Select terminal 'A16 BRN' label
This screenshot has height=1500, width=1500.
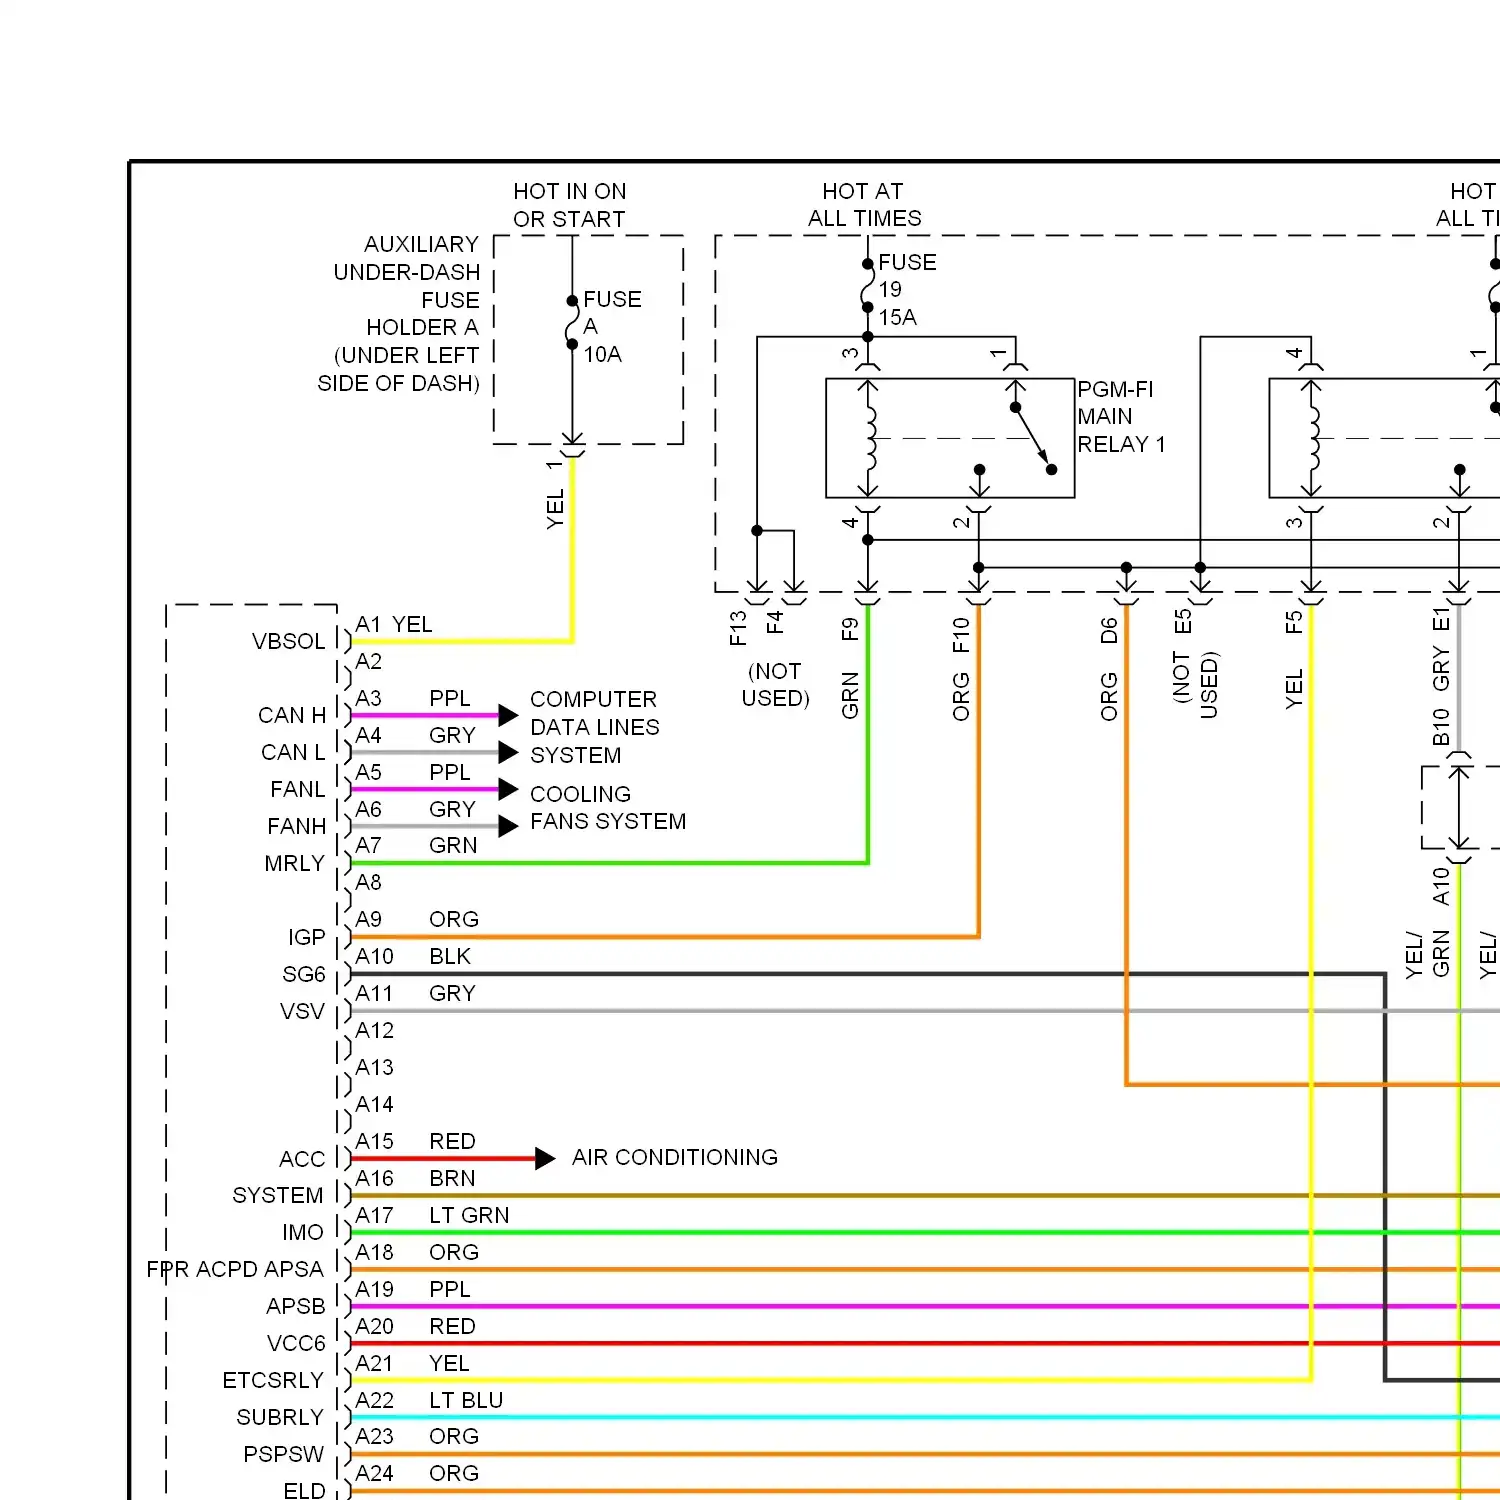coord(416,1179)
